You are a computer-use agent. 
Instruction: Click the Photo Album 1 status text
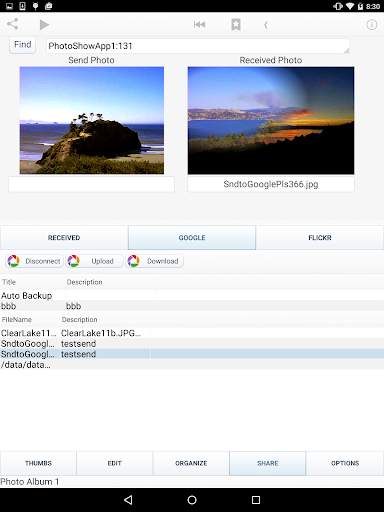30,482
